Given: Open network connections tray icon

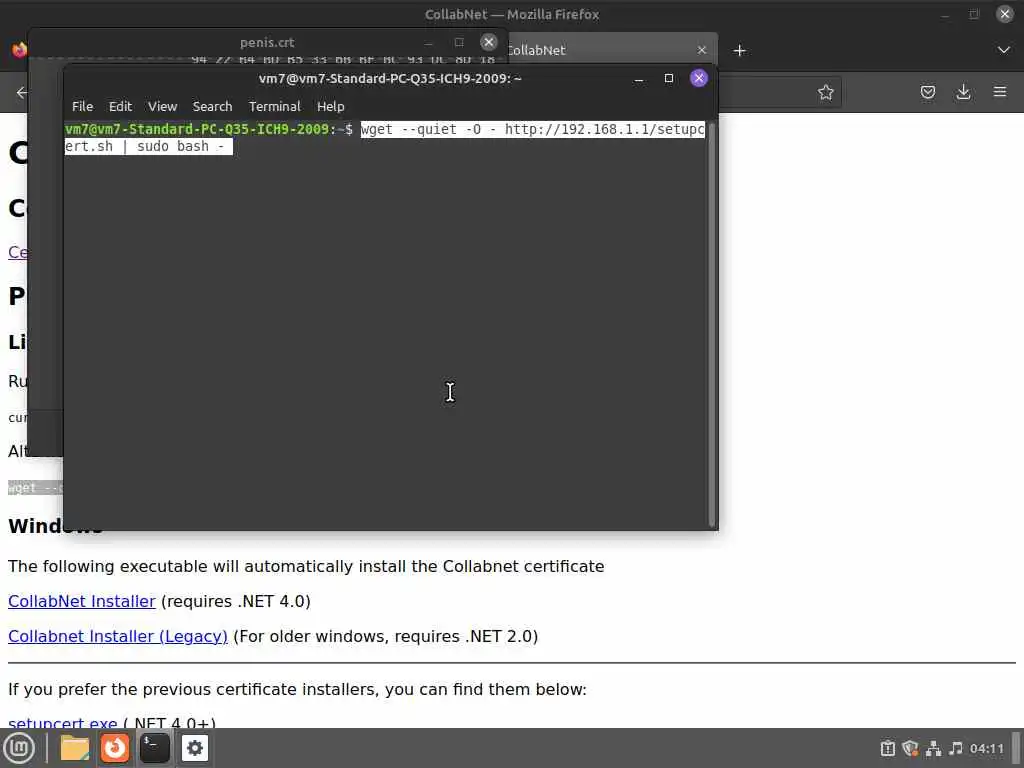Looking at the screenshot, I should 933,748.
